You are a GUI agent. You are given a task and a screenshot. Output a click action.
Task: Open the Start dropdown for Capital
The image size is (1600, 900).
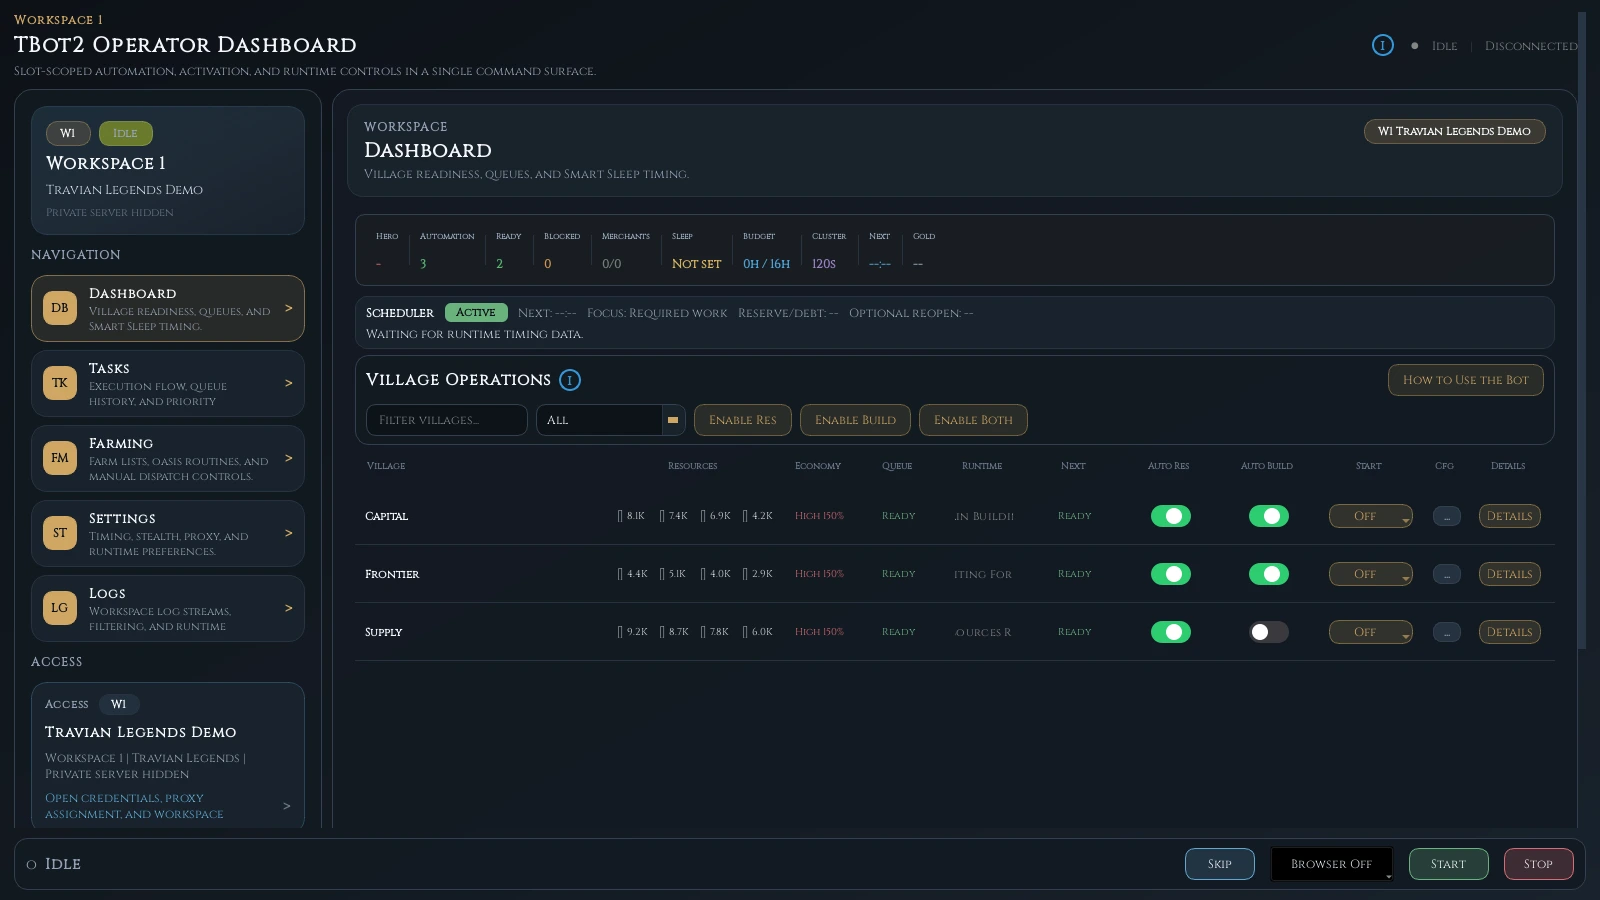[x=1370, y=516]
